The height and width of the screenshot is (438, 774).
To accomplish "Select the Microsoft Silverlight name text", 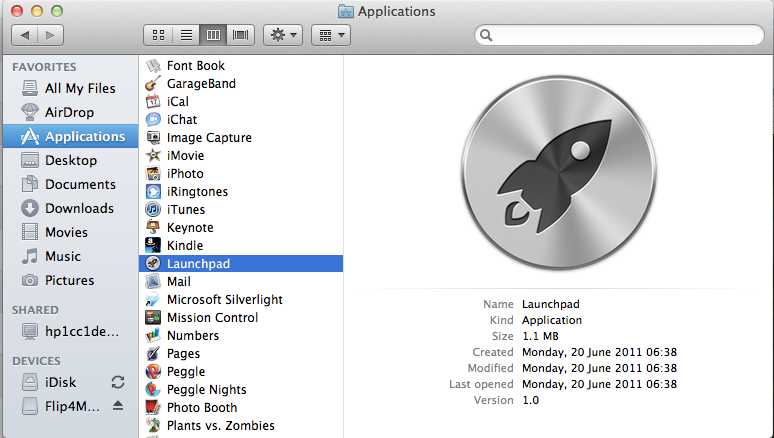I will click(x=225, y=300).
